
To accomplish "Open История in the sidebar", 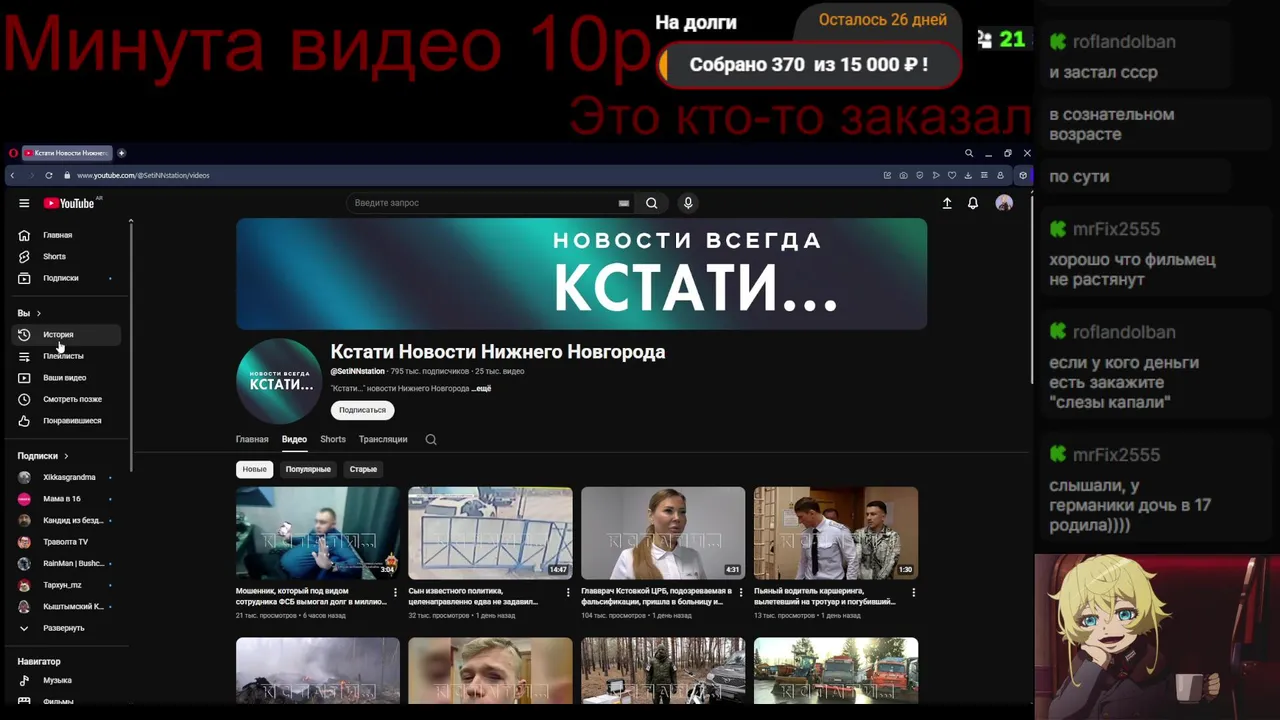I will coord(68,334).
